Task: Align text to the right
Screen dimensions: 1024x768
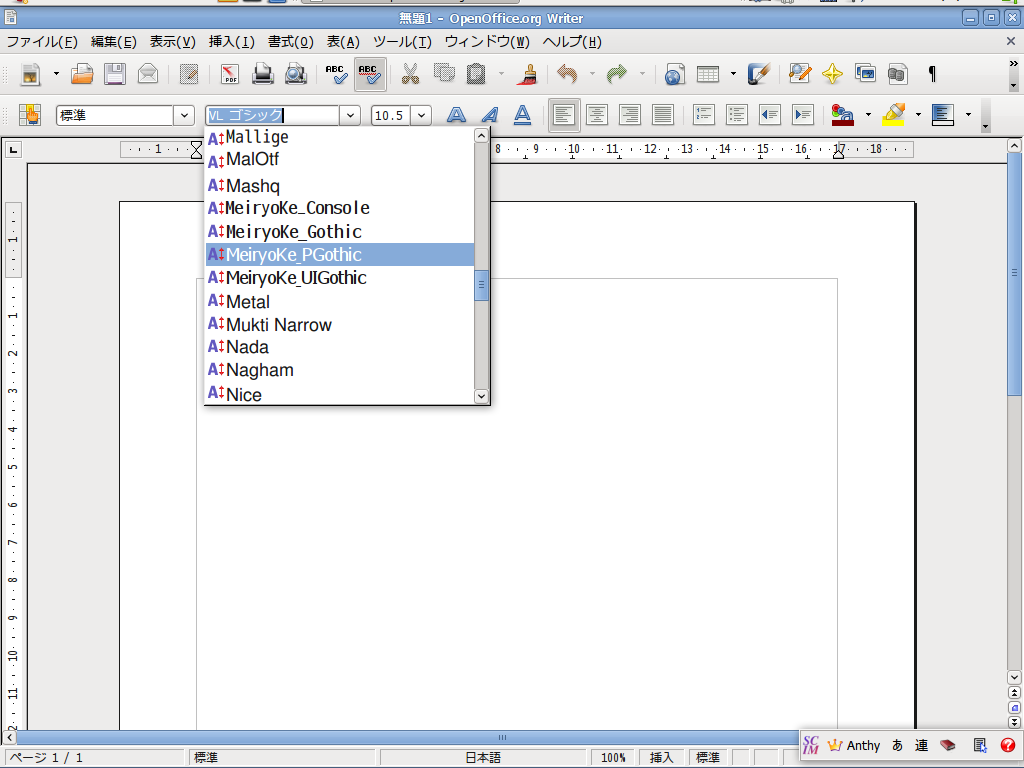Action: (630, 115)
